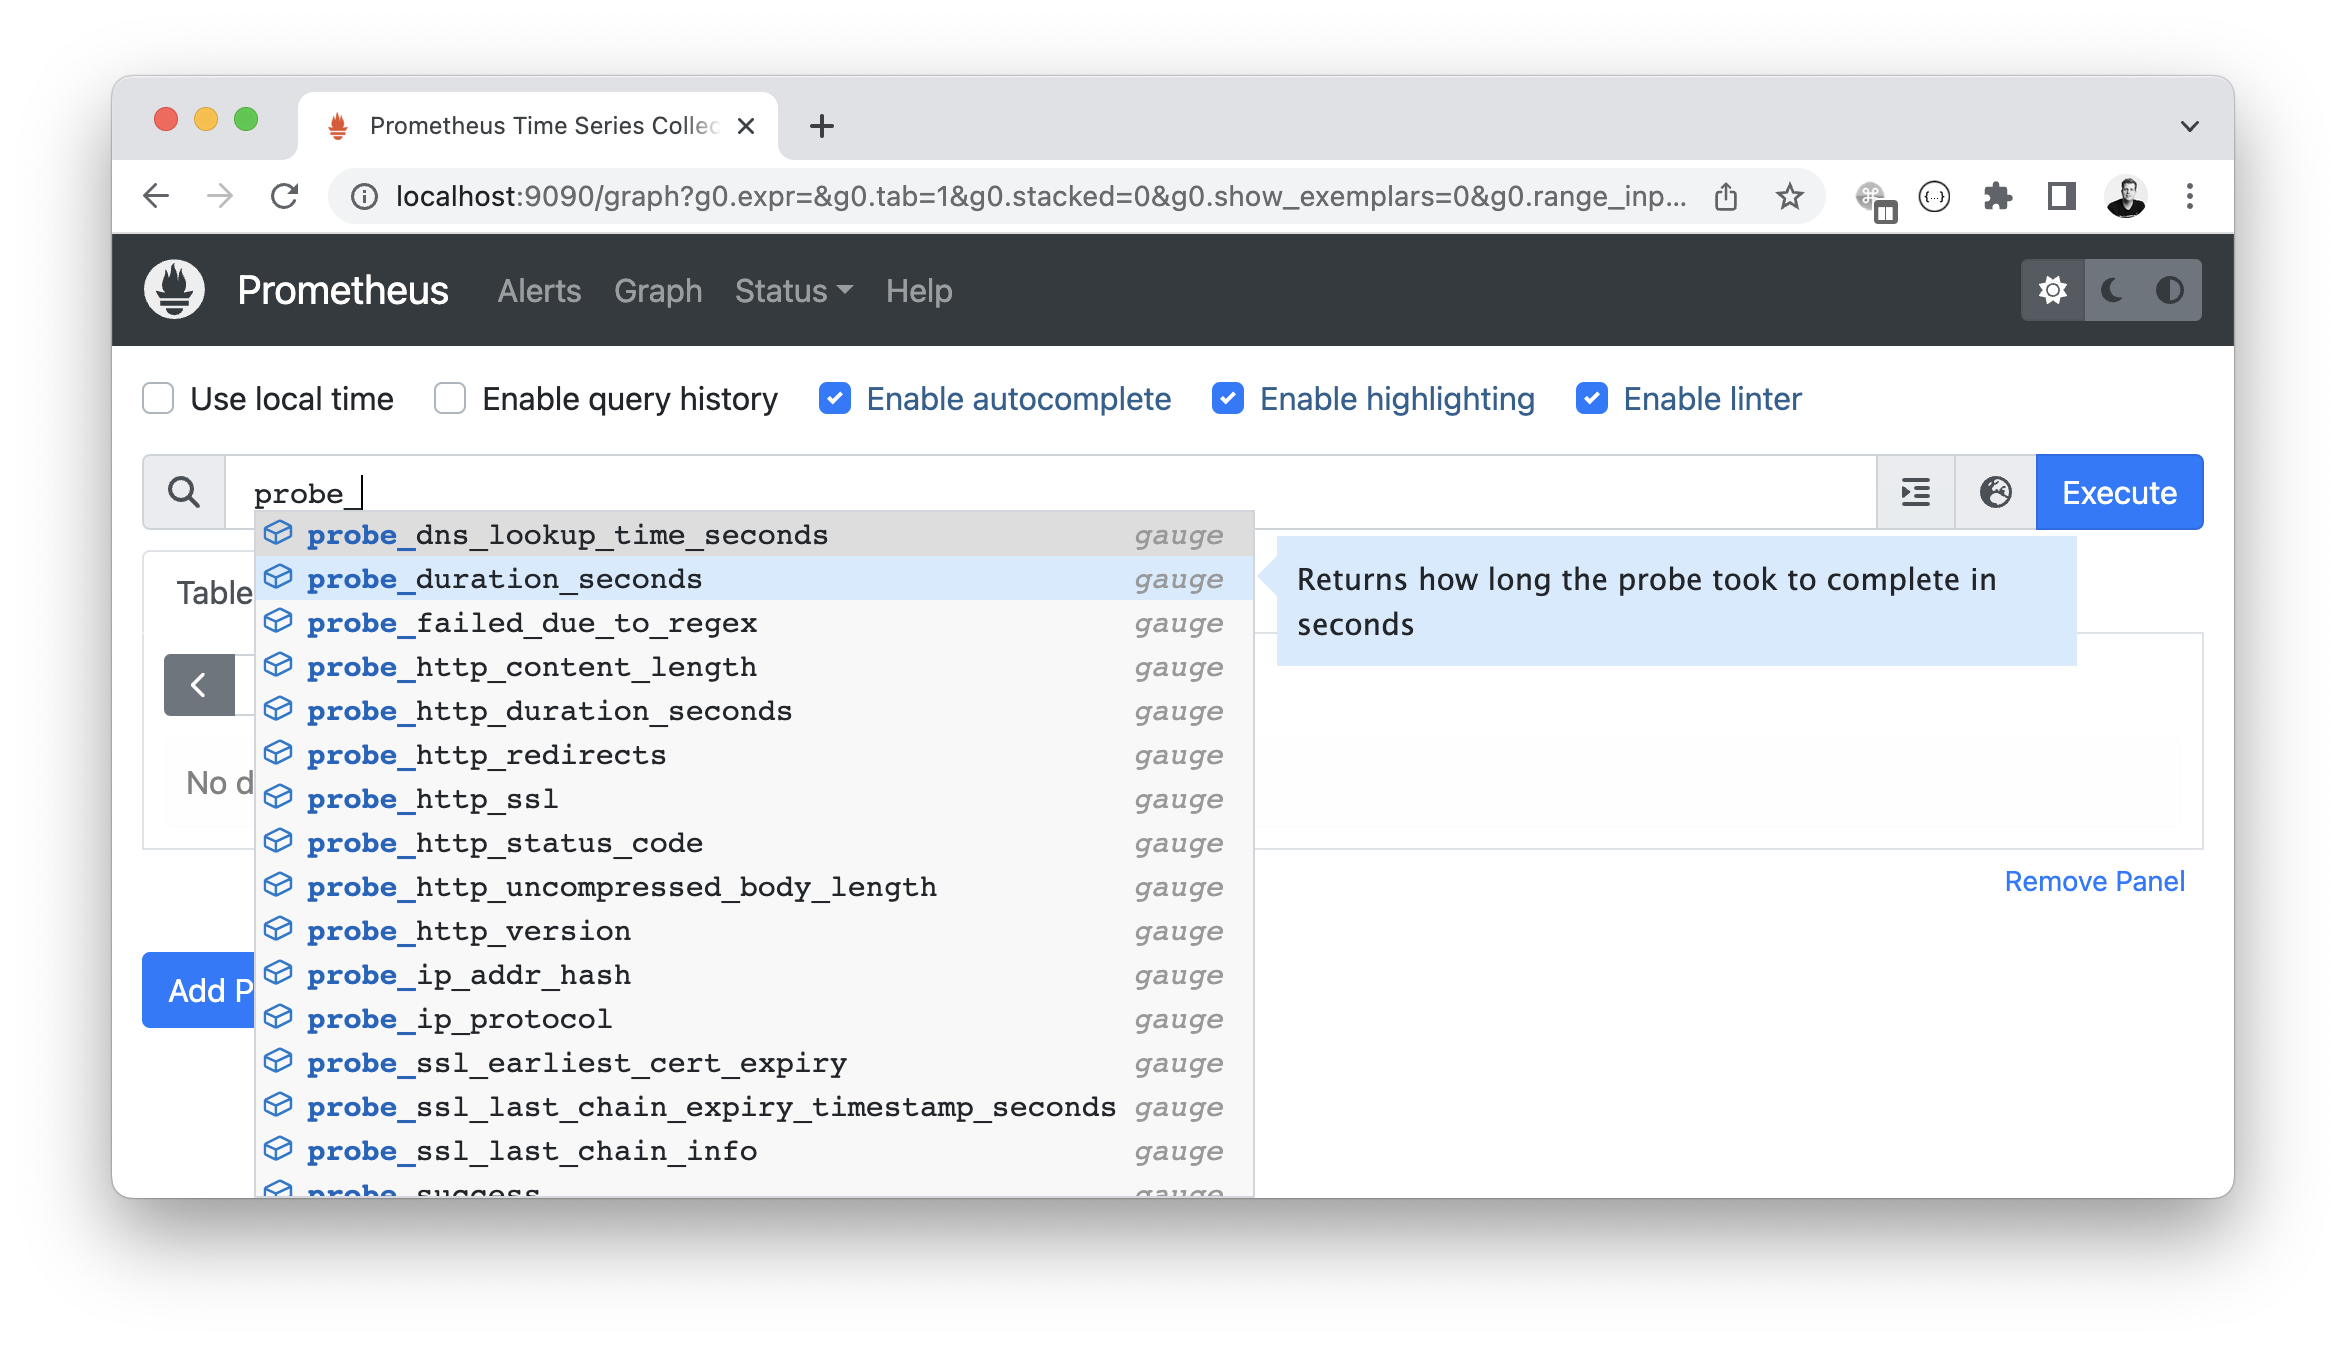Pick probe_ssl_earliest_cert_expiry from list

coord(755,1063)
